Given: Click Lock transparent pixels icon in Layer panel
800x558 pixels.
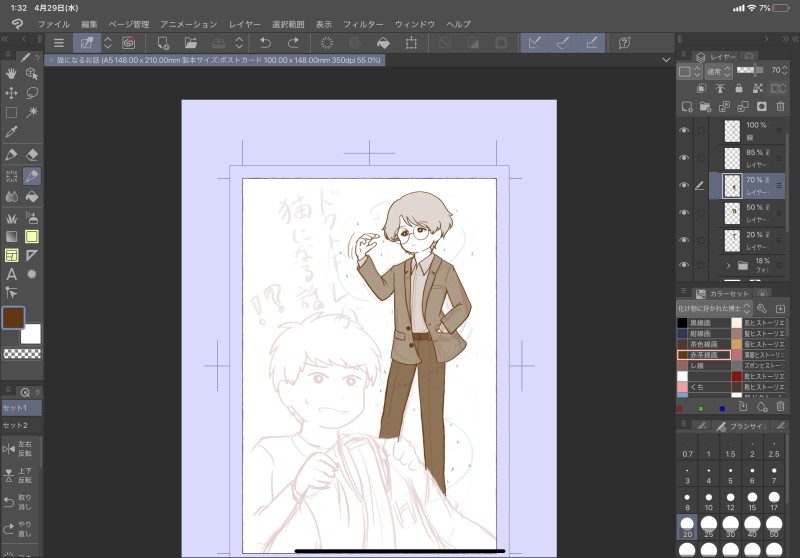Looking at the screenshot, I should coord(758,88).
